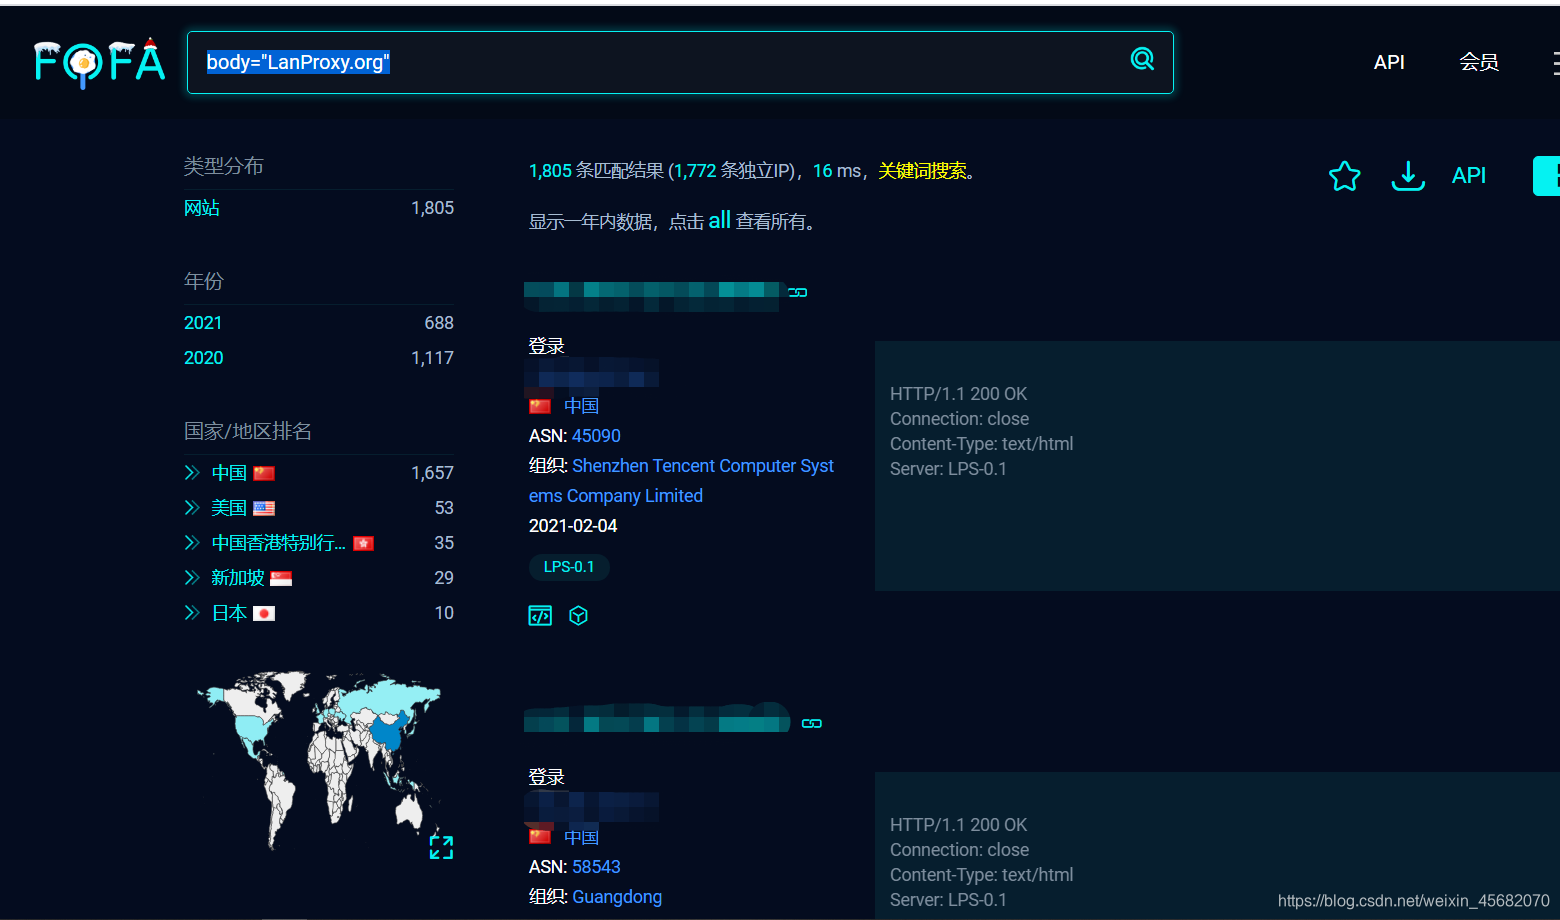Filter results to year 2021
The image size is (1560, 920).
click(203, 323)
